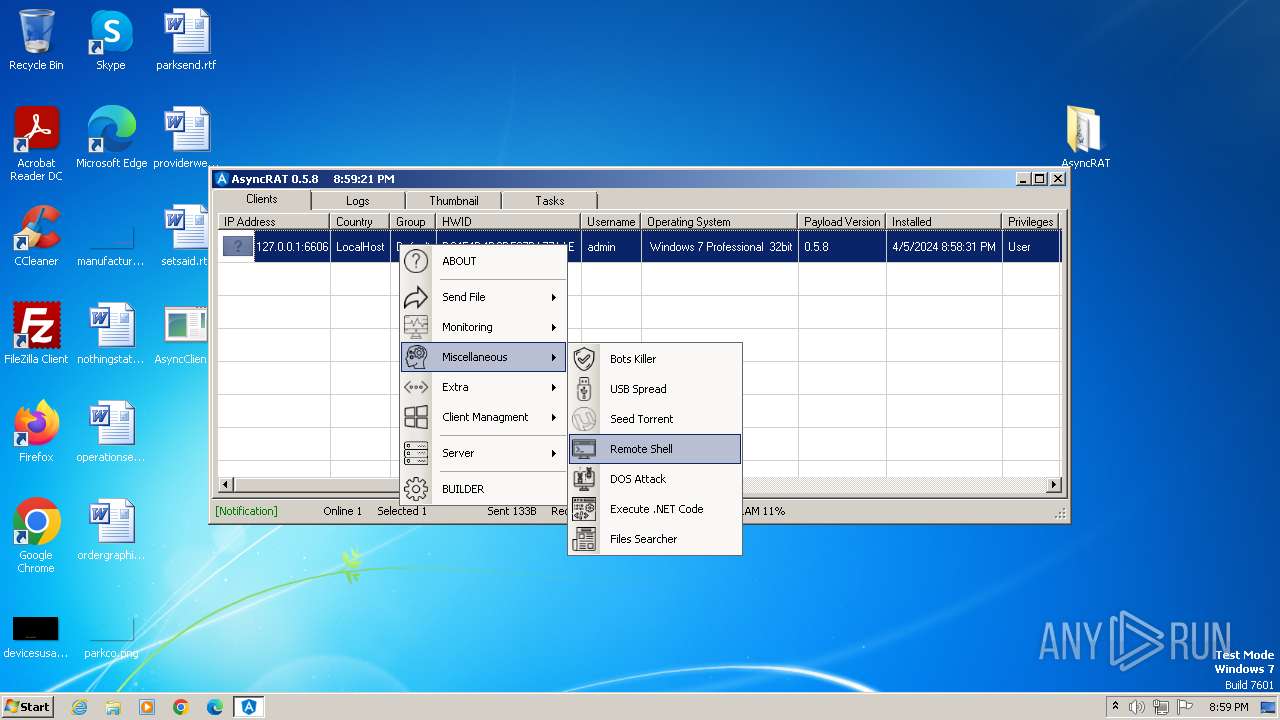This screenshot has height=720, width=1280.
Task: Choose Execute .NET Code menu entry
Action: pyautogui.click(x=655, y=509)
